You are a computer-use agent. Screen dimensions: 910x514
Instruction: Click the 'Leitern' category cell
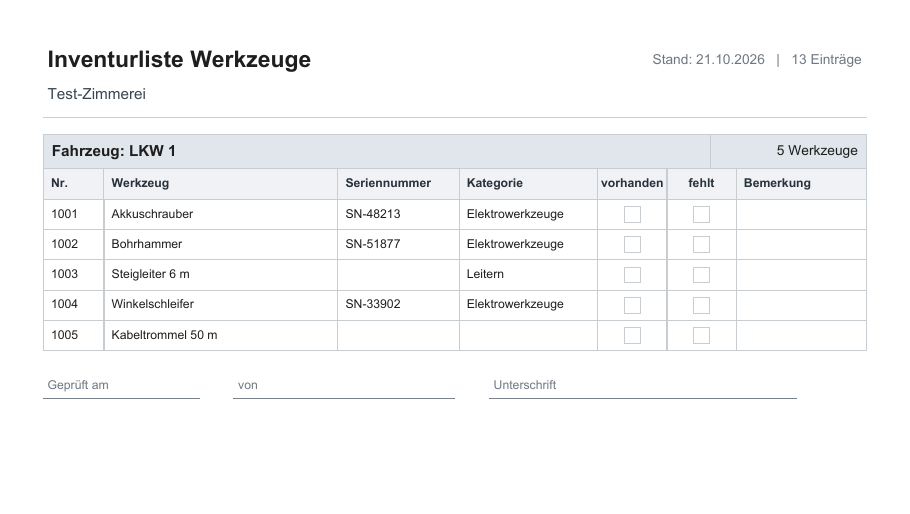coord(528,275)
